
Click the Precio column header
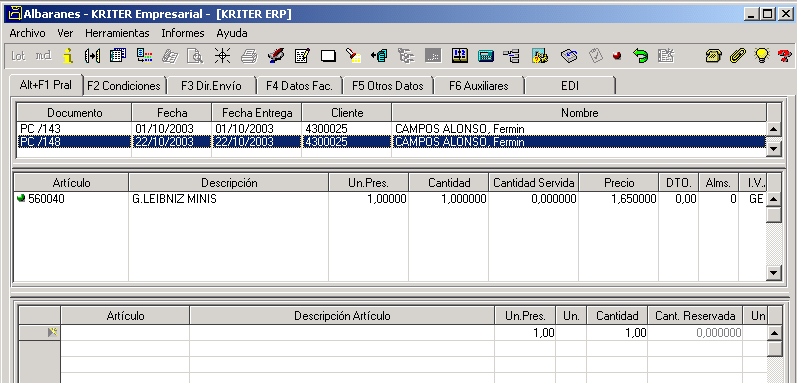point(619,183)
